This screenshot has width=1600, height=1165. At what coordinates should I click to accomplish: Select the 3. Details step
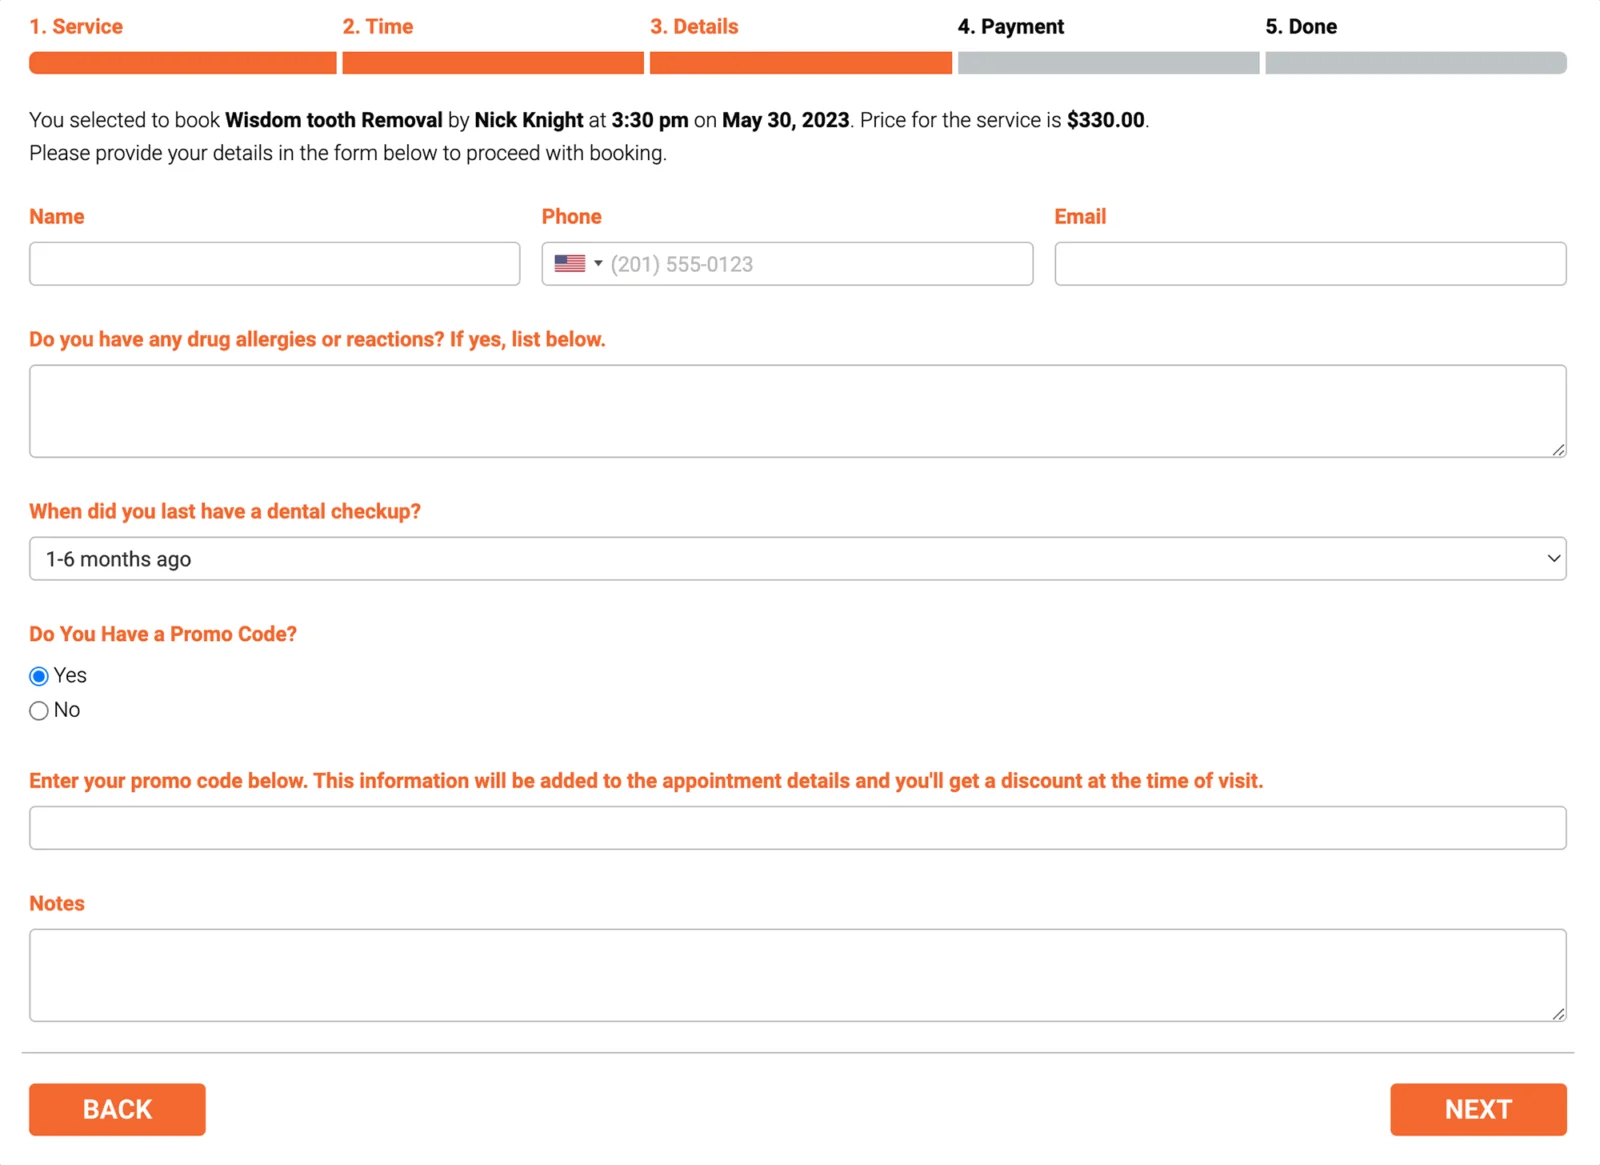click(694, 27)
